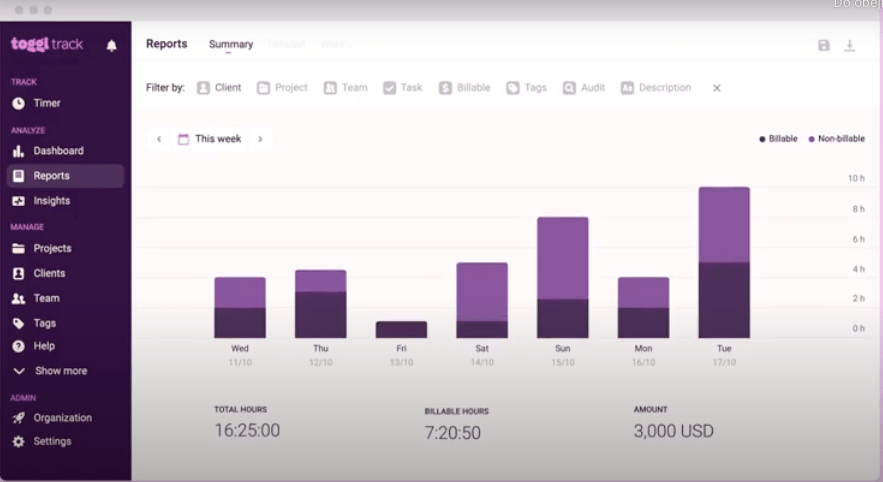Click the save report icon
This screenshot has width=883, height=482.
[823, 45]
